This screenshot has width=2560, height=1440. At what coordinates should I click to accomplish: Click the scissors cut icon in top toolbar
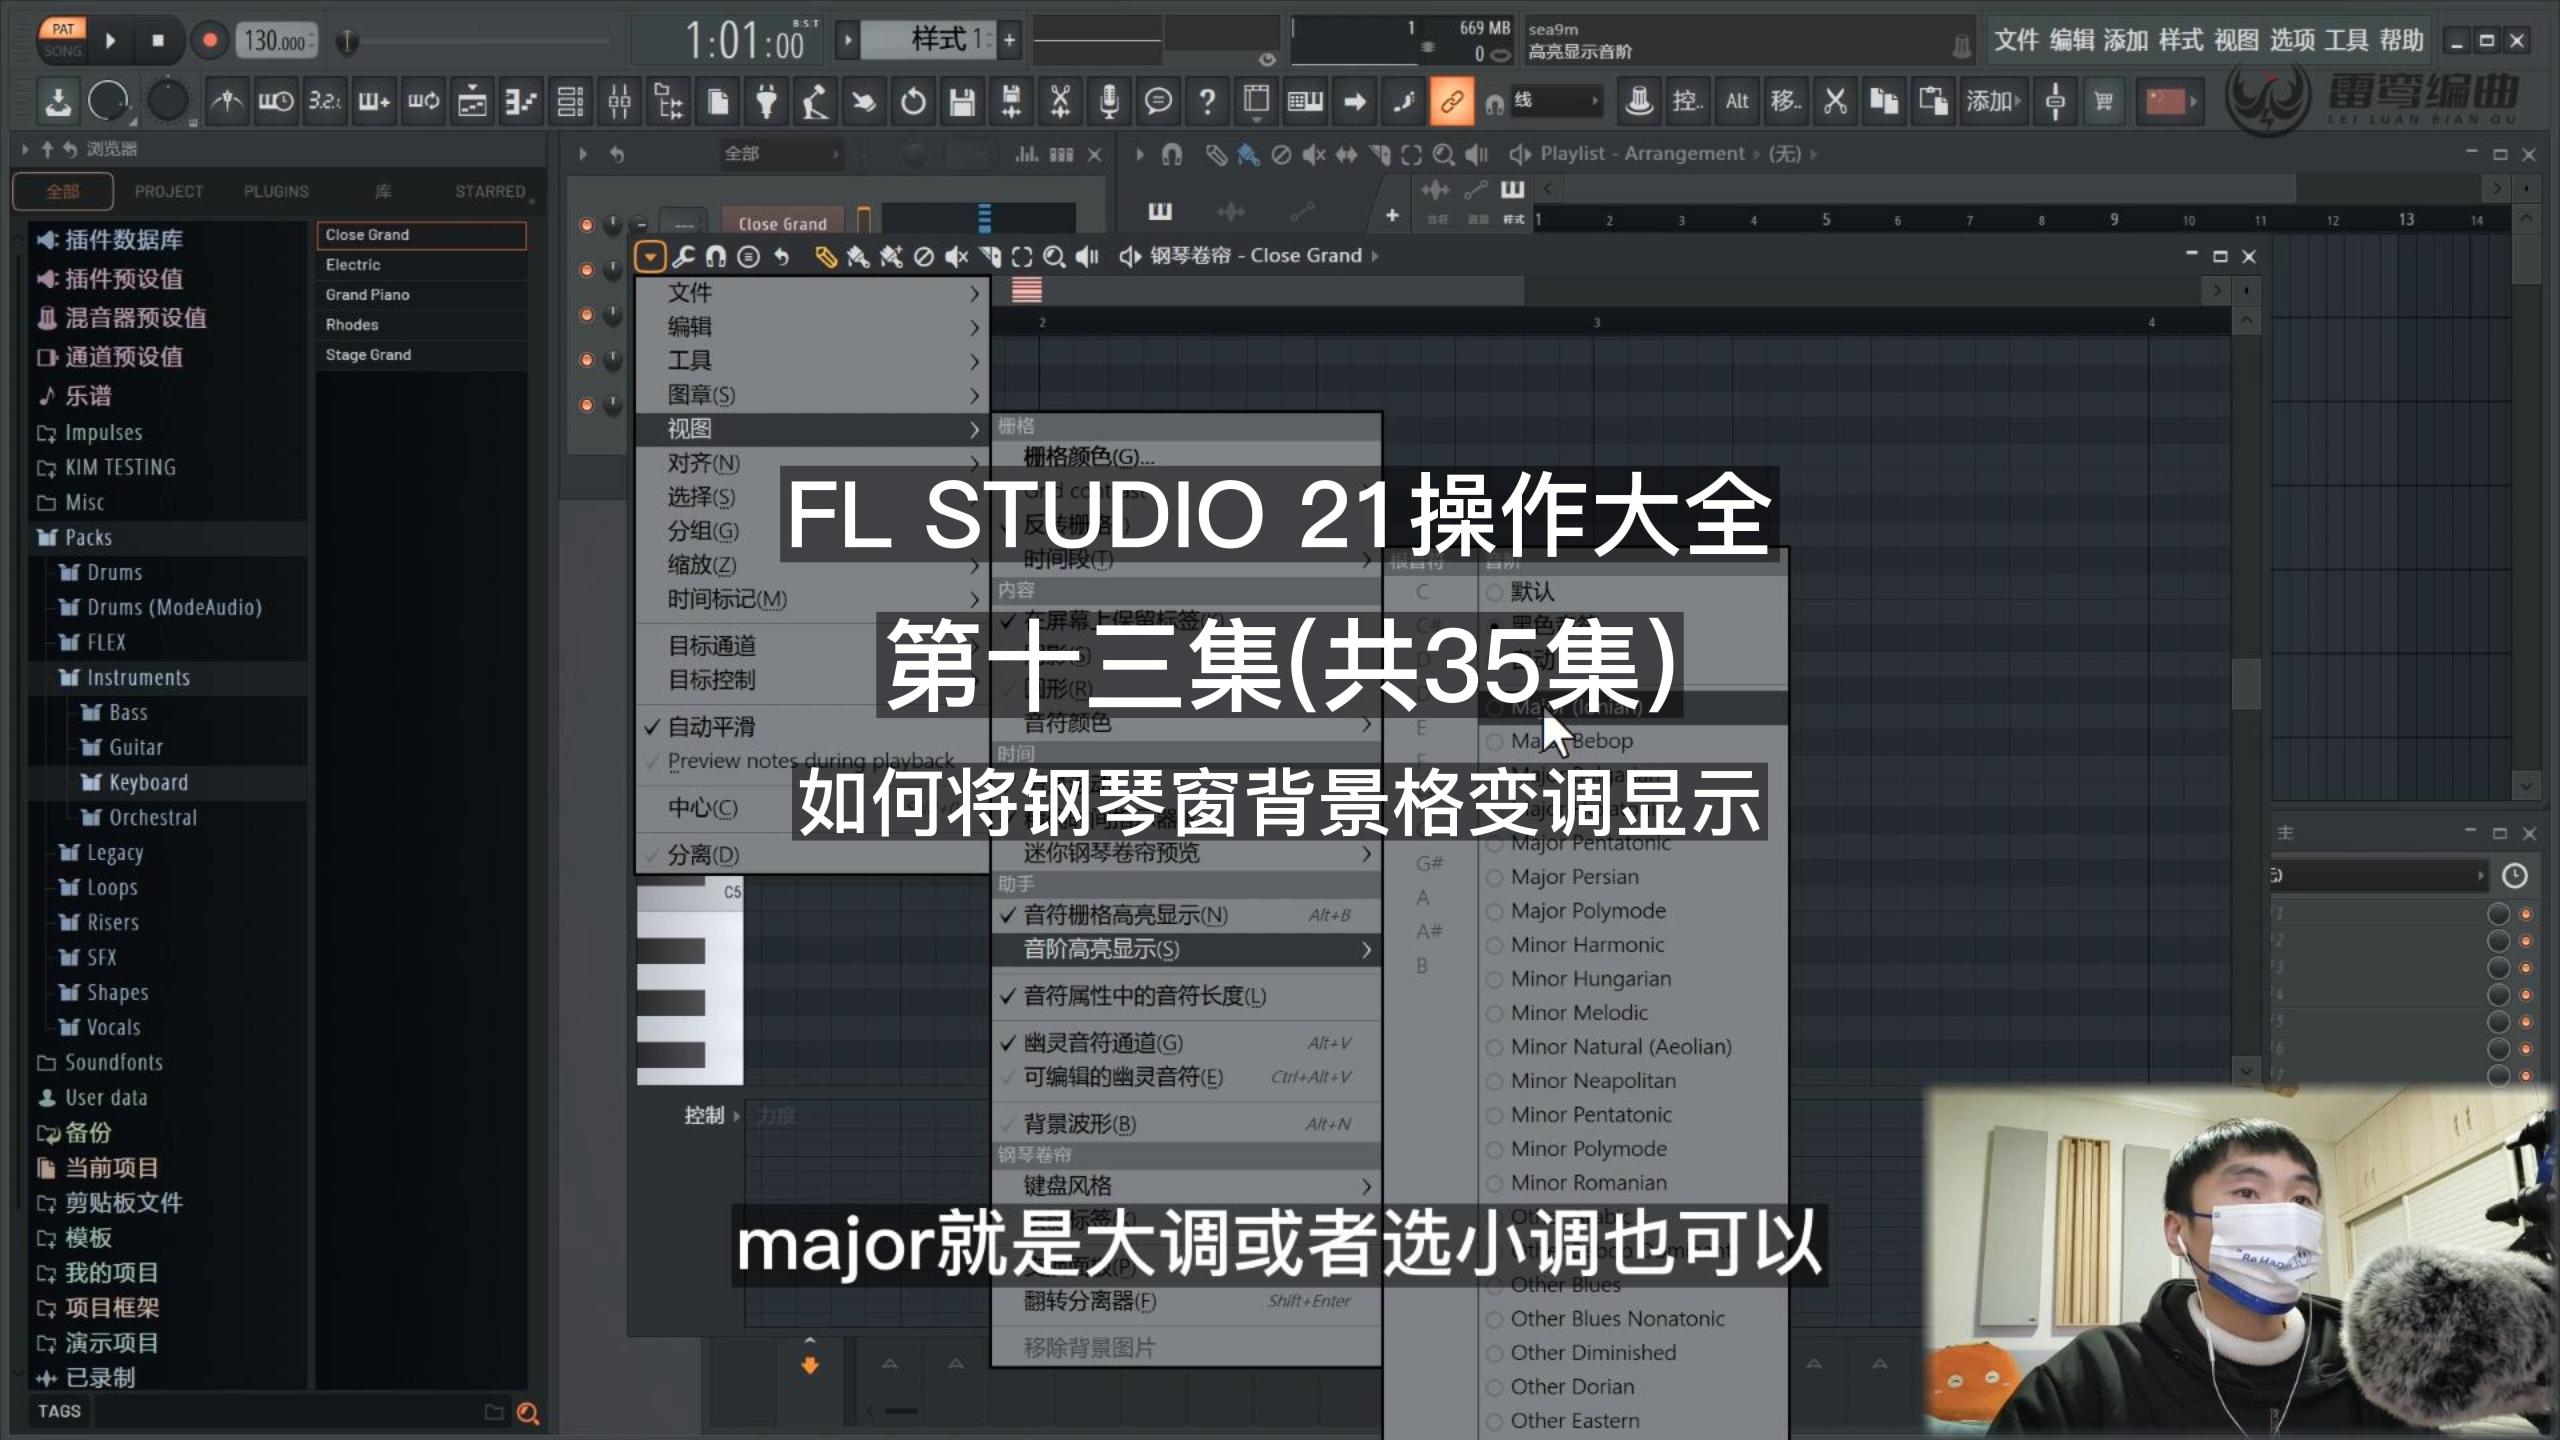[x=1835, y=101]
